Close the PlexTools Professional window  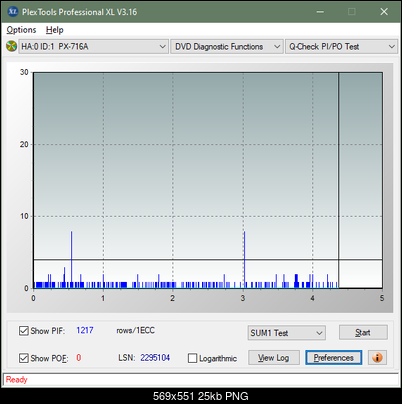(x=384, y=12)
